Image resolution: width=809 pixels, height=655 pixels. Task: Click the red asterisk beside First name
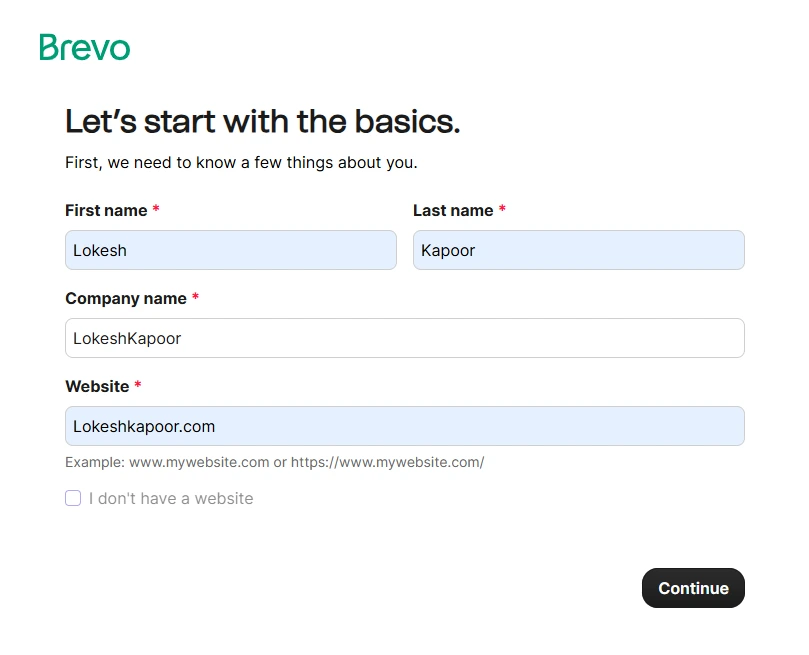(156, 210)
